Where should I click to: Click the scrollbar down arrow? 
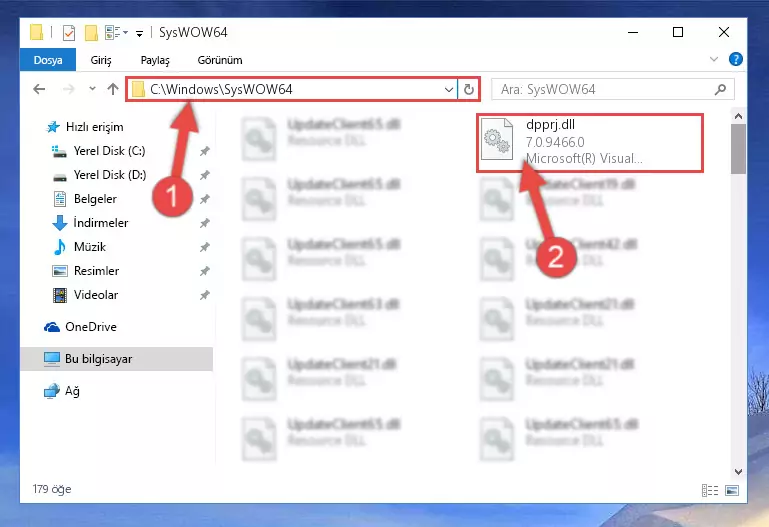(738, 472)
